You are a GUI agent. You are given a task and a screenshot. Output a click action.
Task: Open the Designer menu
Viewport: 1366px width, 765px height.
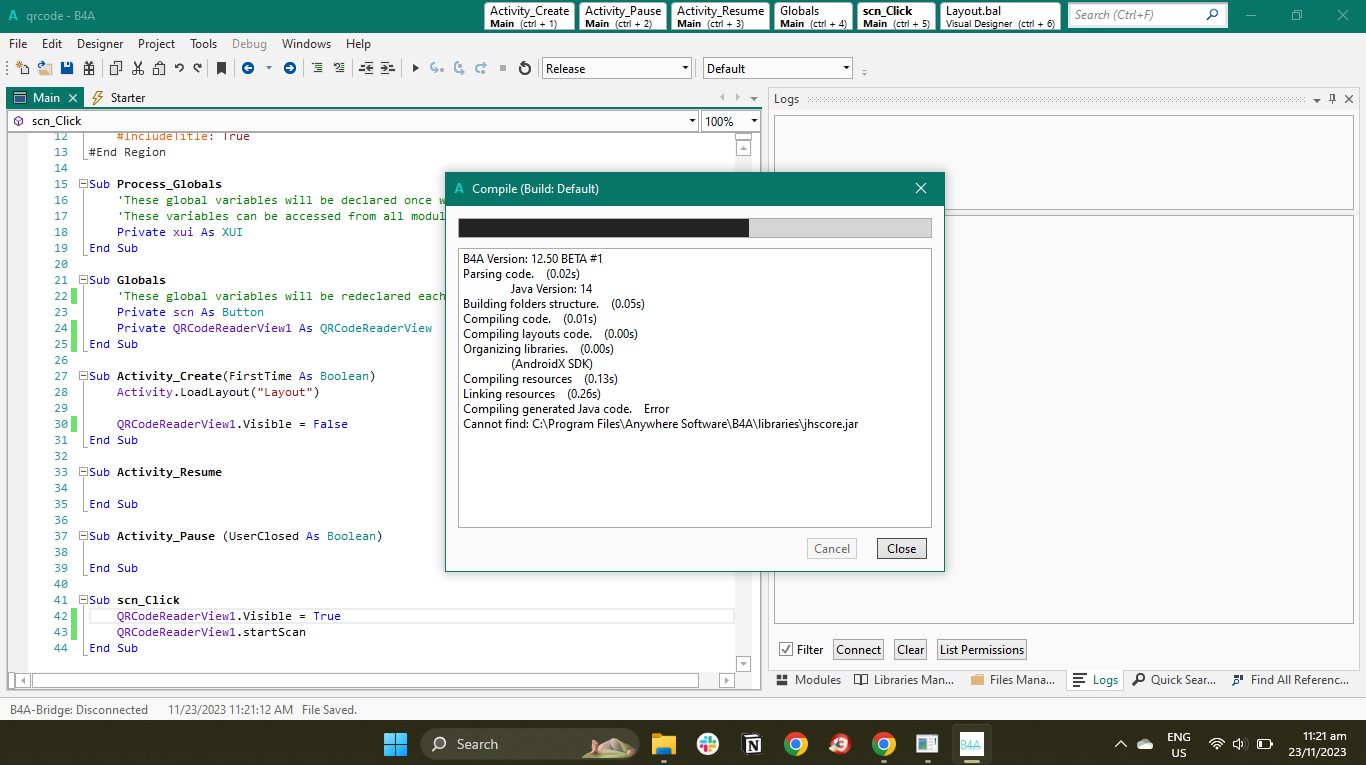pyautogui.click(x=100, y=44)
